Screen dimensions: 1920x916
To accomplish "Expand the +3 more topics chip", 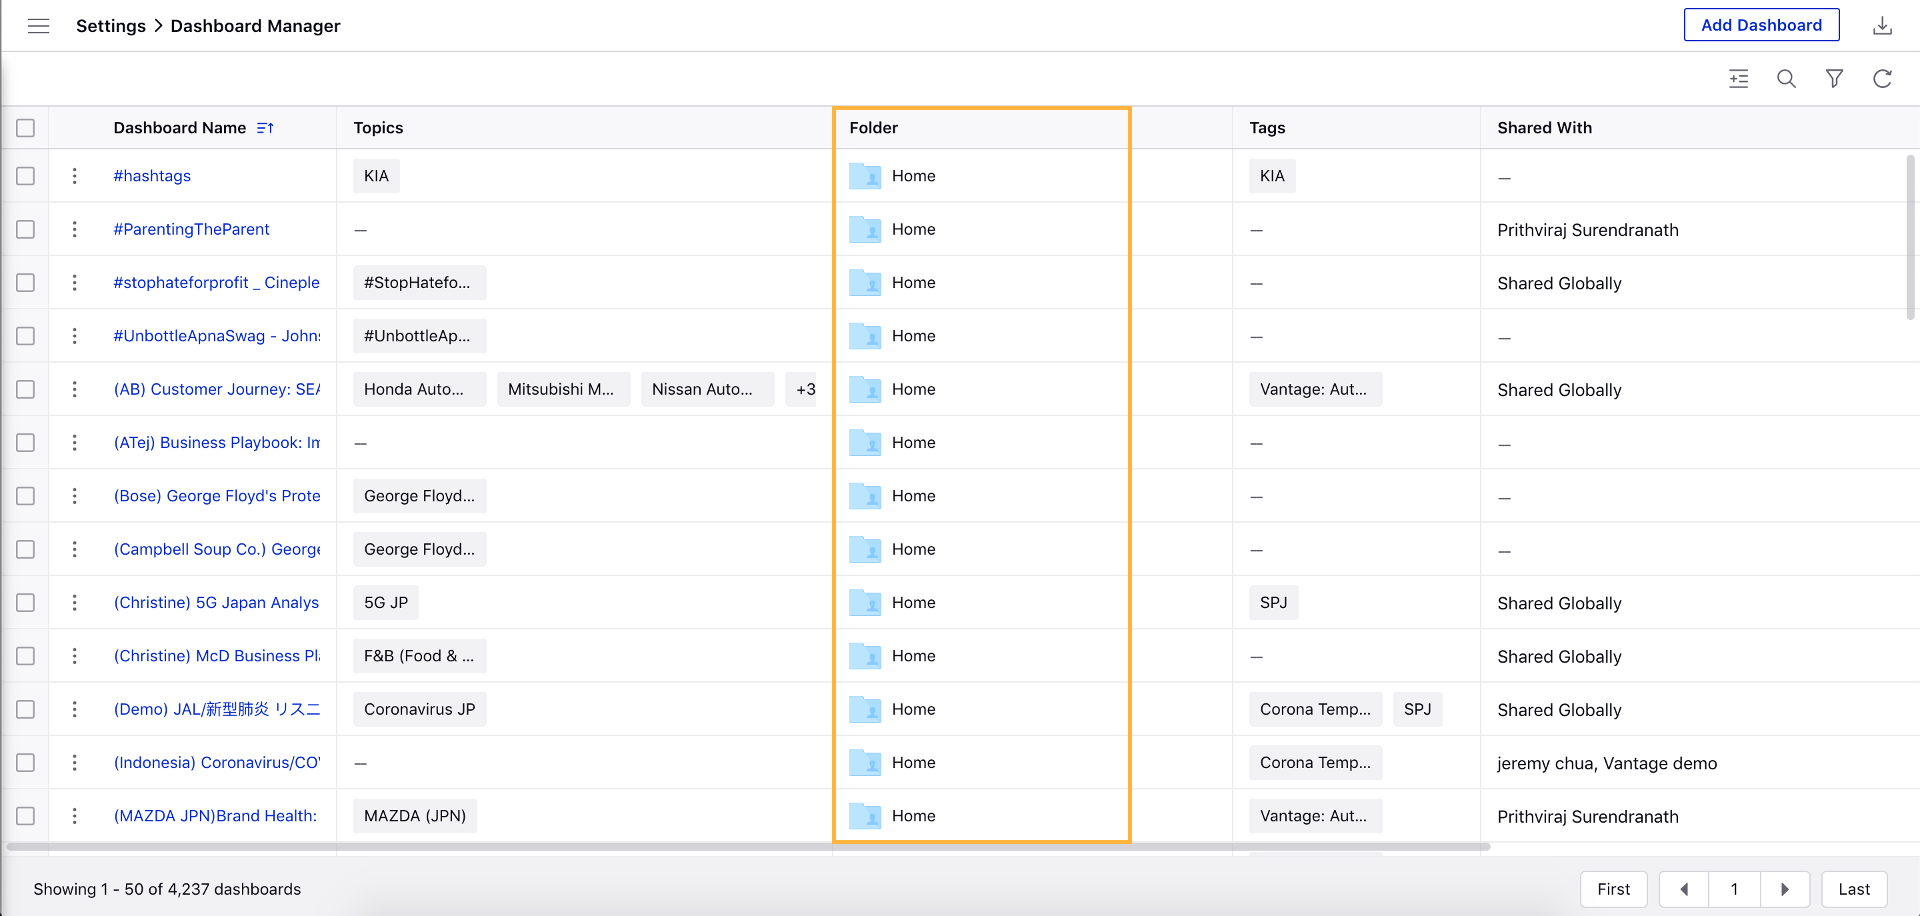I will tap(803, 389).
